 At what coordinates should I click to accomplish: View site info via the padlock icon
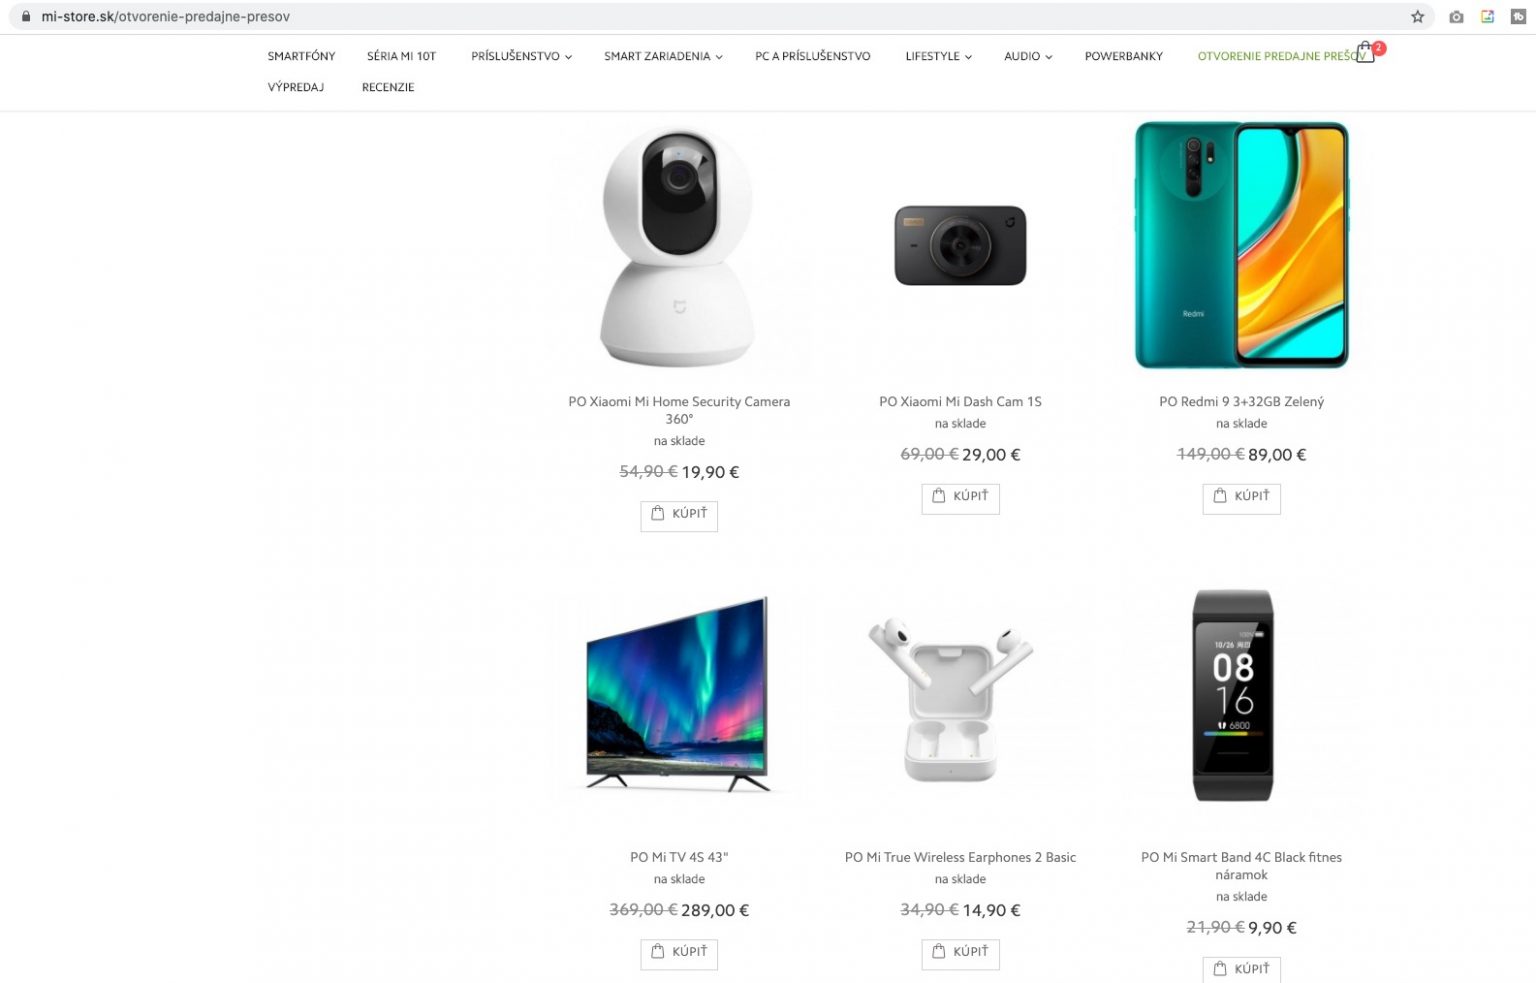(26, 17)
